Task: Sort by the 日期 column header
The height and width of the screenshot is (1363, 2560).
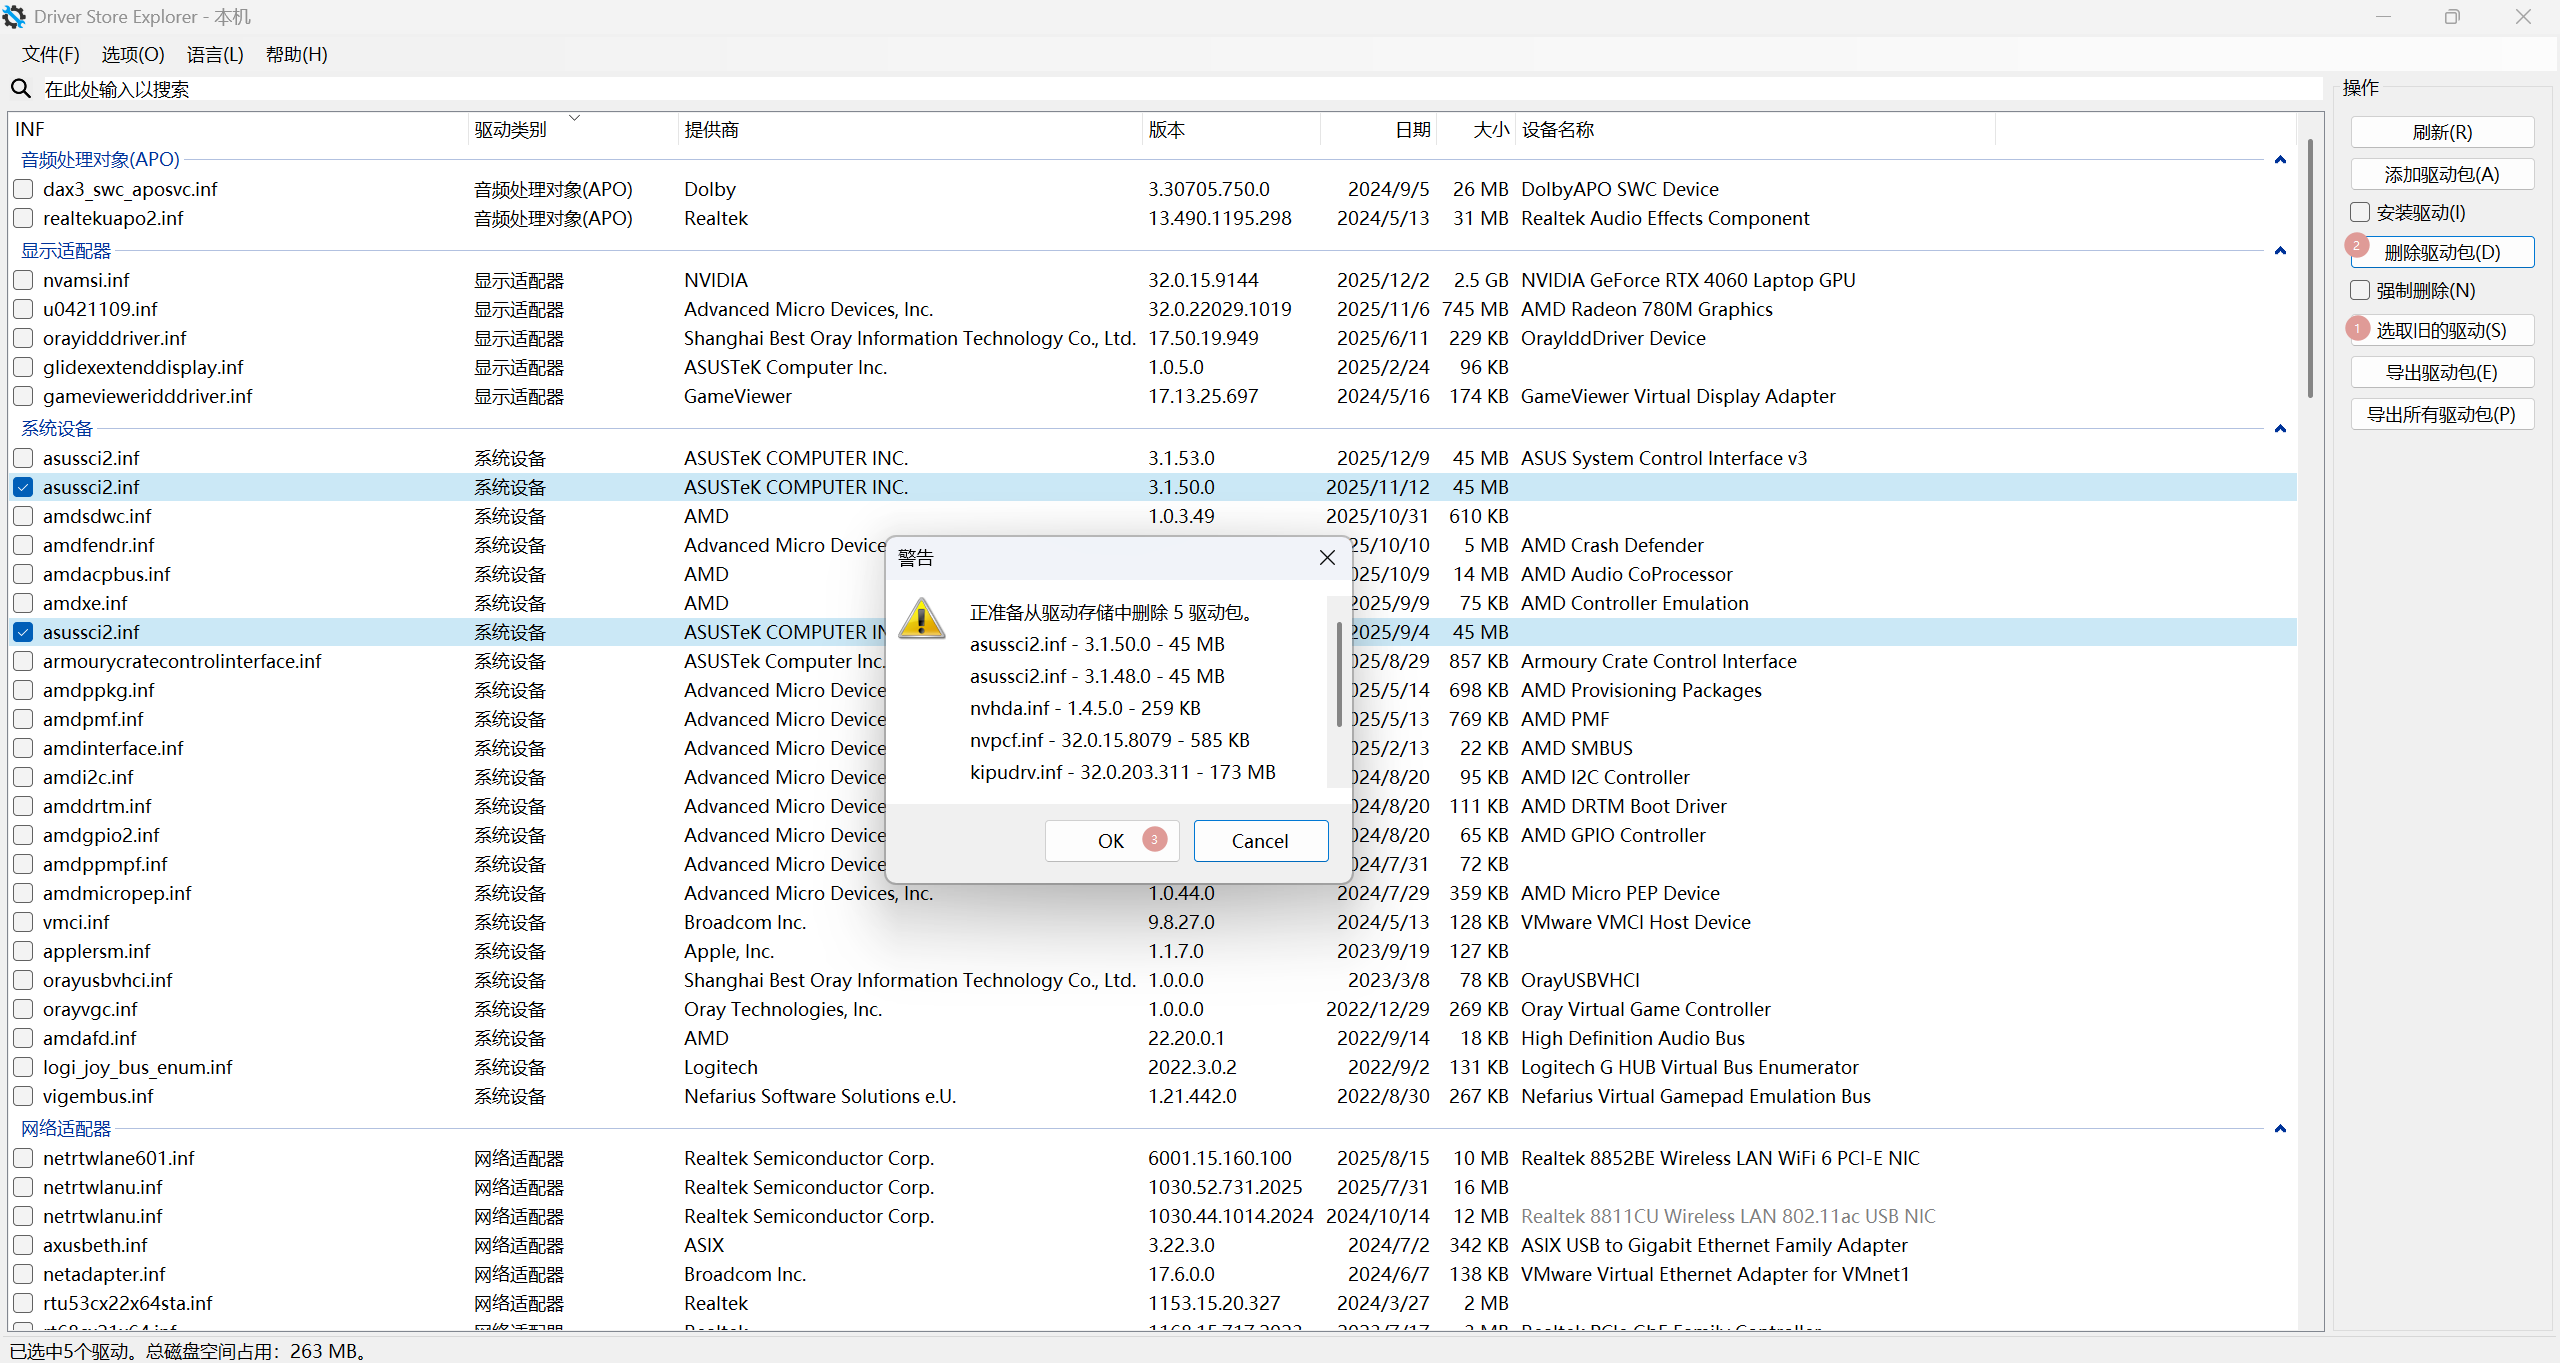Action: [1378, 129]
